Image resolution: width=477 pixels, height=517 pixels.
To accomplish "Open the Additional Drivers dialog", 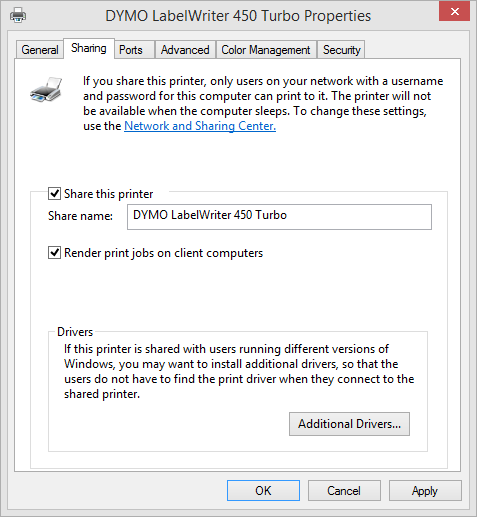I will click(349, 424).
